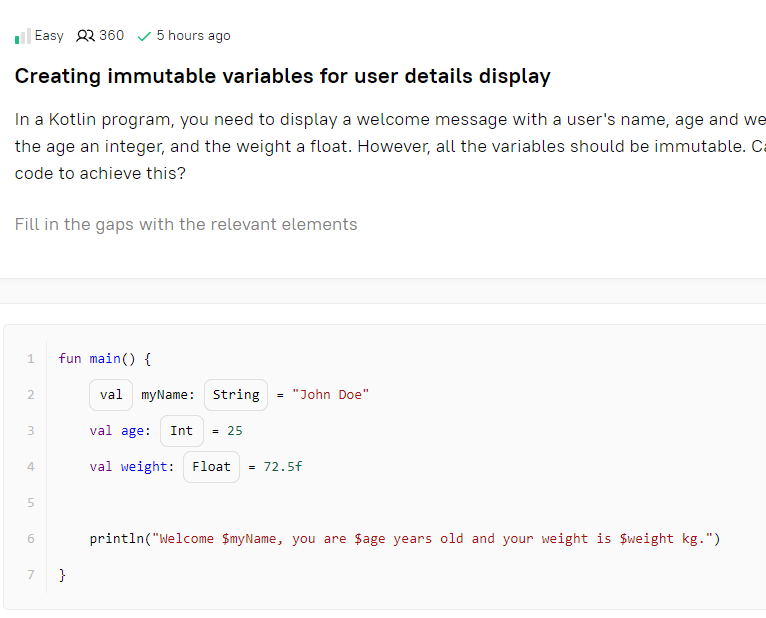
Task: Click the problem title heading
Action: coord(282,76)
